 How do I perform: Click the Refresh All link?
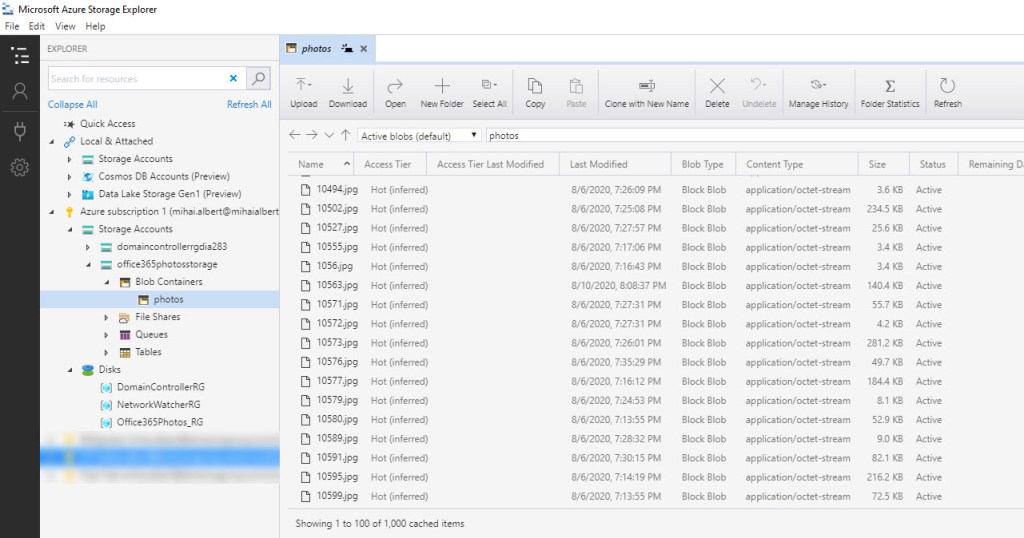click(249, 104)
